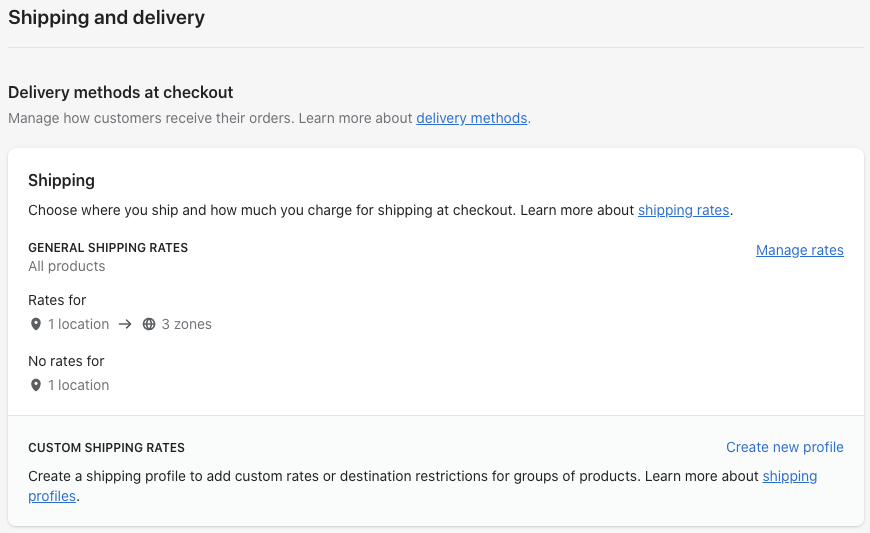Click the All products subtitle
Screen dimensions: 870x533
click(x=66, y=266)
